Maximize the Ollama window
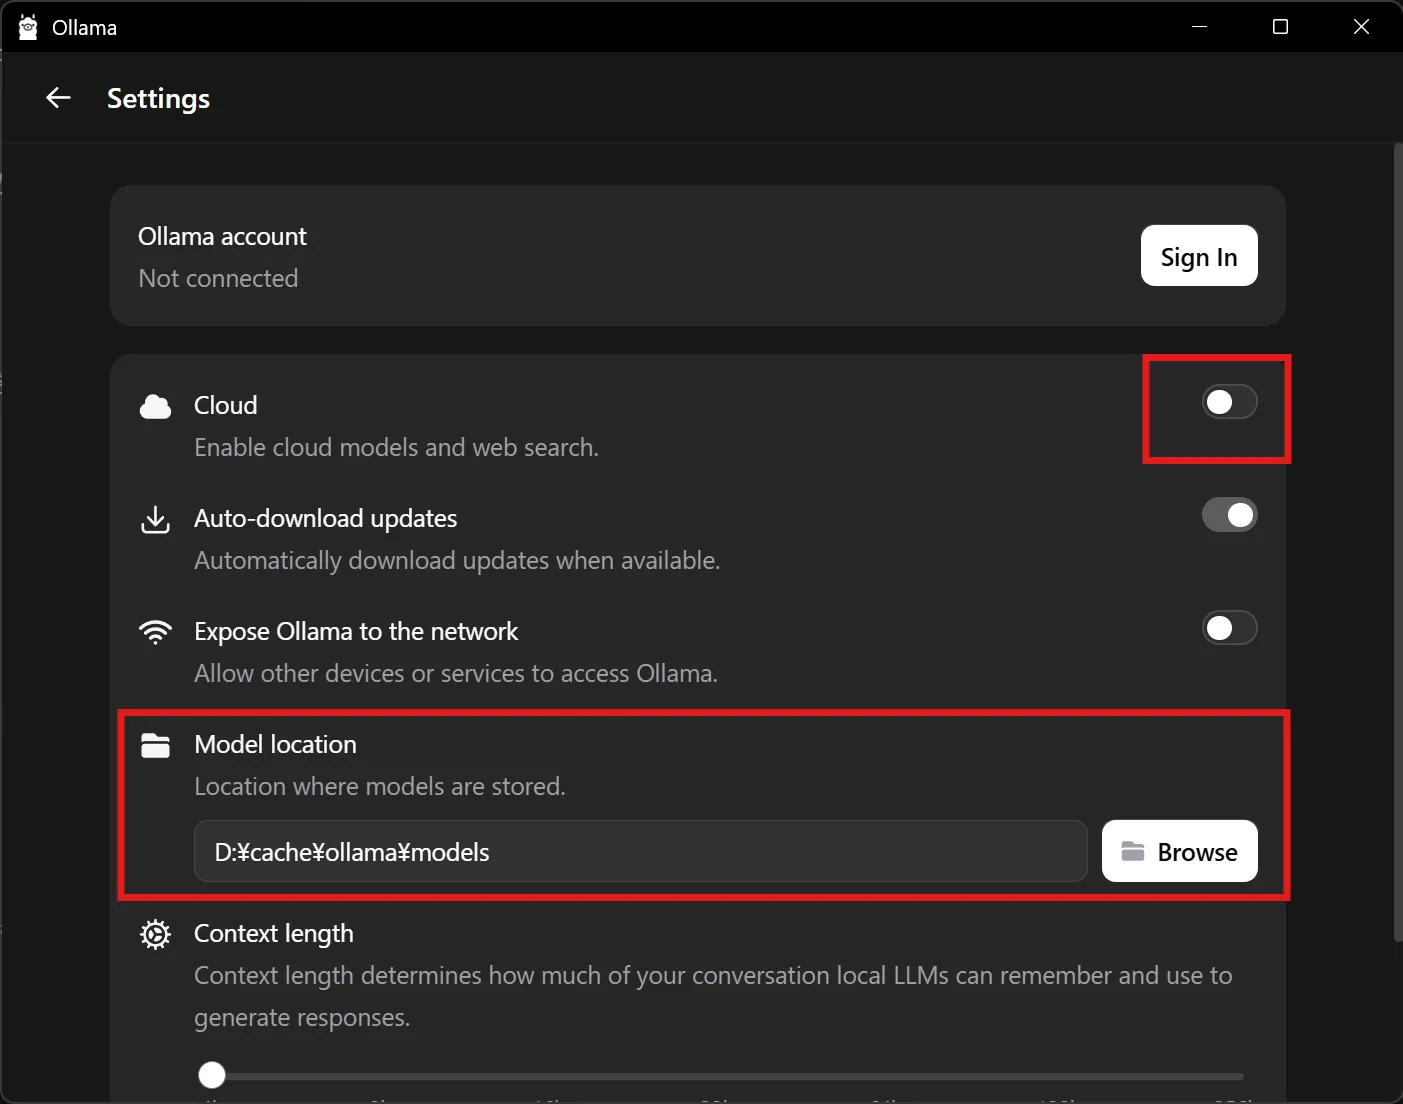 click(x=1280, y=27)
